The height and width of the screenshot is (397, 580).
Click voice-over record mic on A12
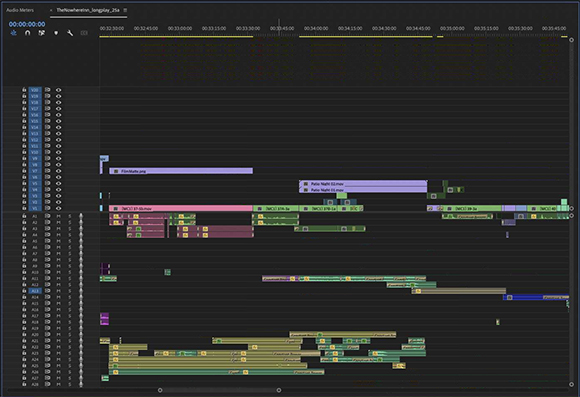point(81,285)
